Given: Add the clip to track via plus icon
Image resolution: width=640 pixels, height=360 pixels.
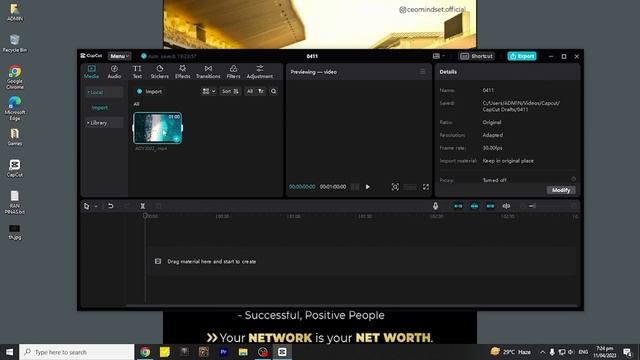Looking at the screenshot, I should click(176, 139).
